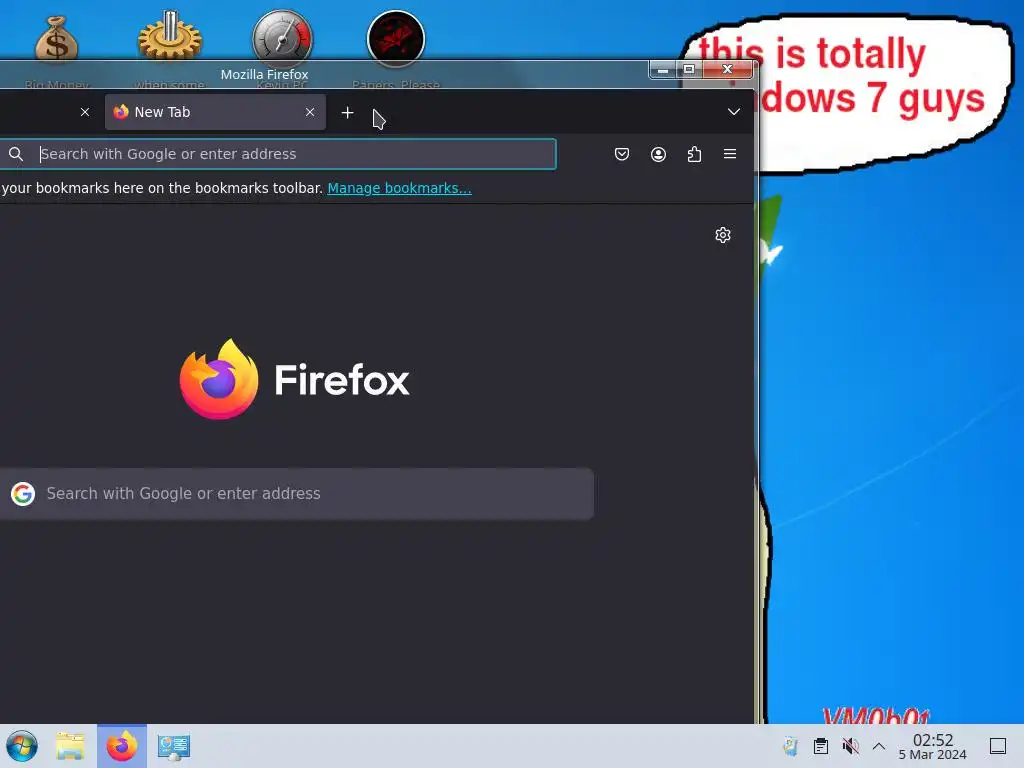Image resolution: width=1024 pixels, height=768 pixels.
Task: Open system settings taskbar icon
Action: (x=174, y=746)
